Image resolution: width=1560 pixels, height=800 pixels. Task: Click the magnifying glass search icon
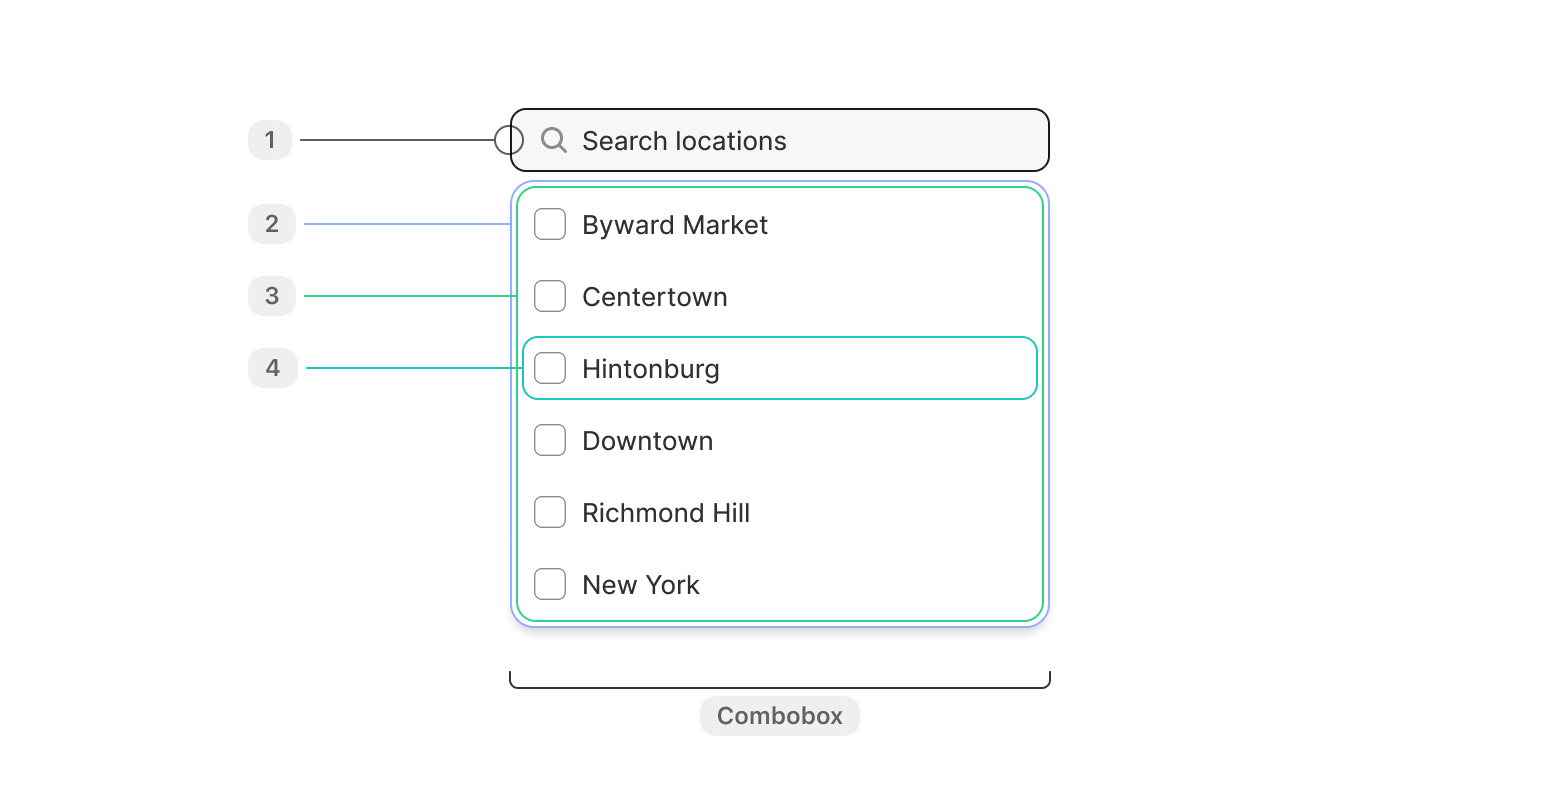(554, 140)
